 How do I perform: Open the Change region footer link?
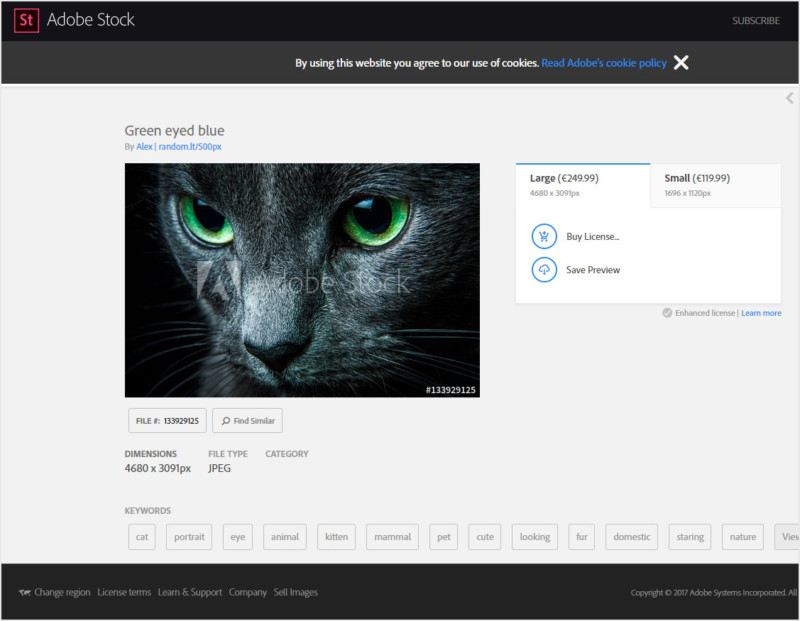(x=62, y=592)
